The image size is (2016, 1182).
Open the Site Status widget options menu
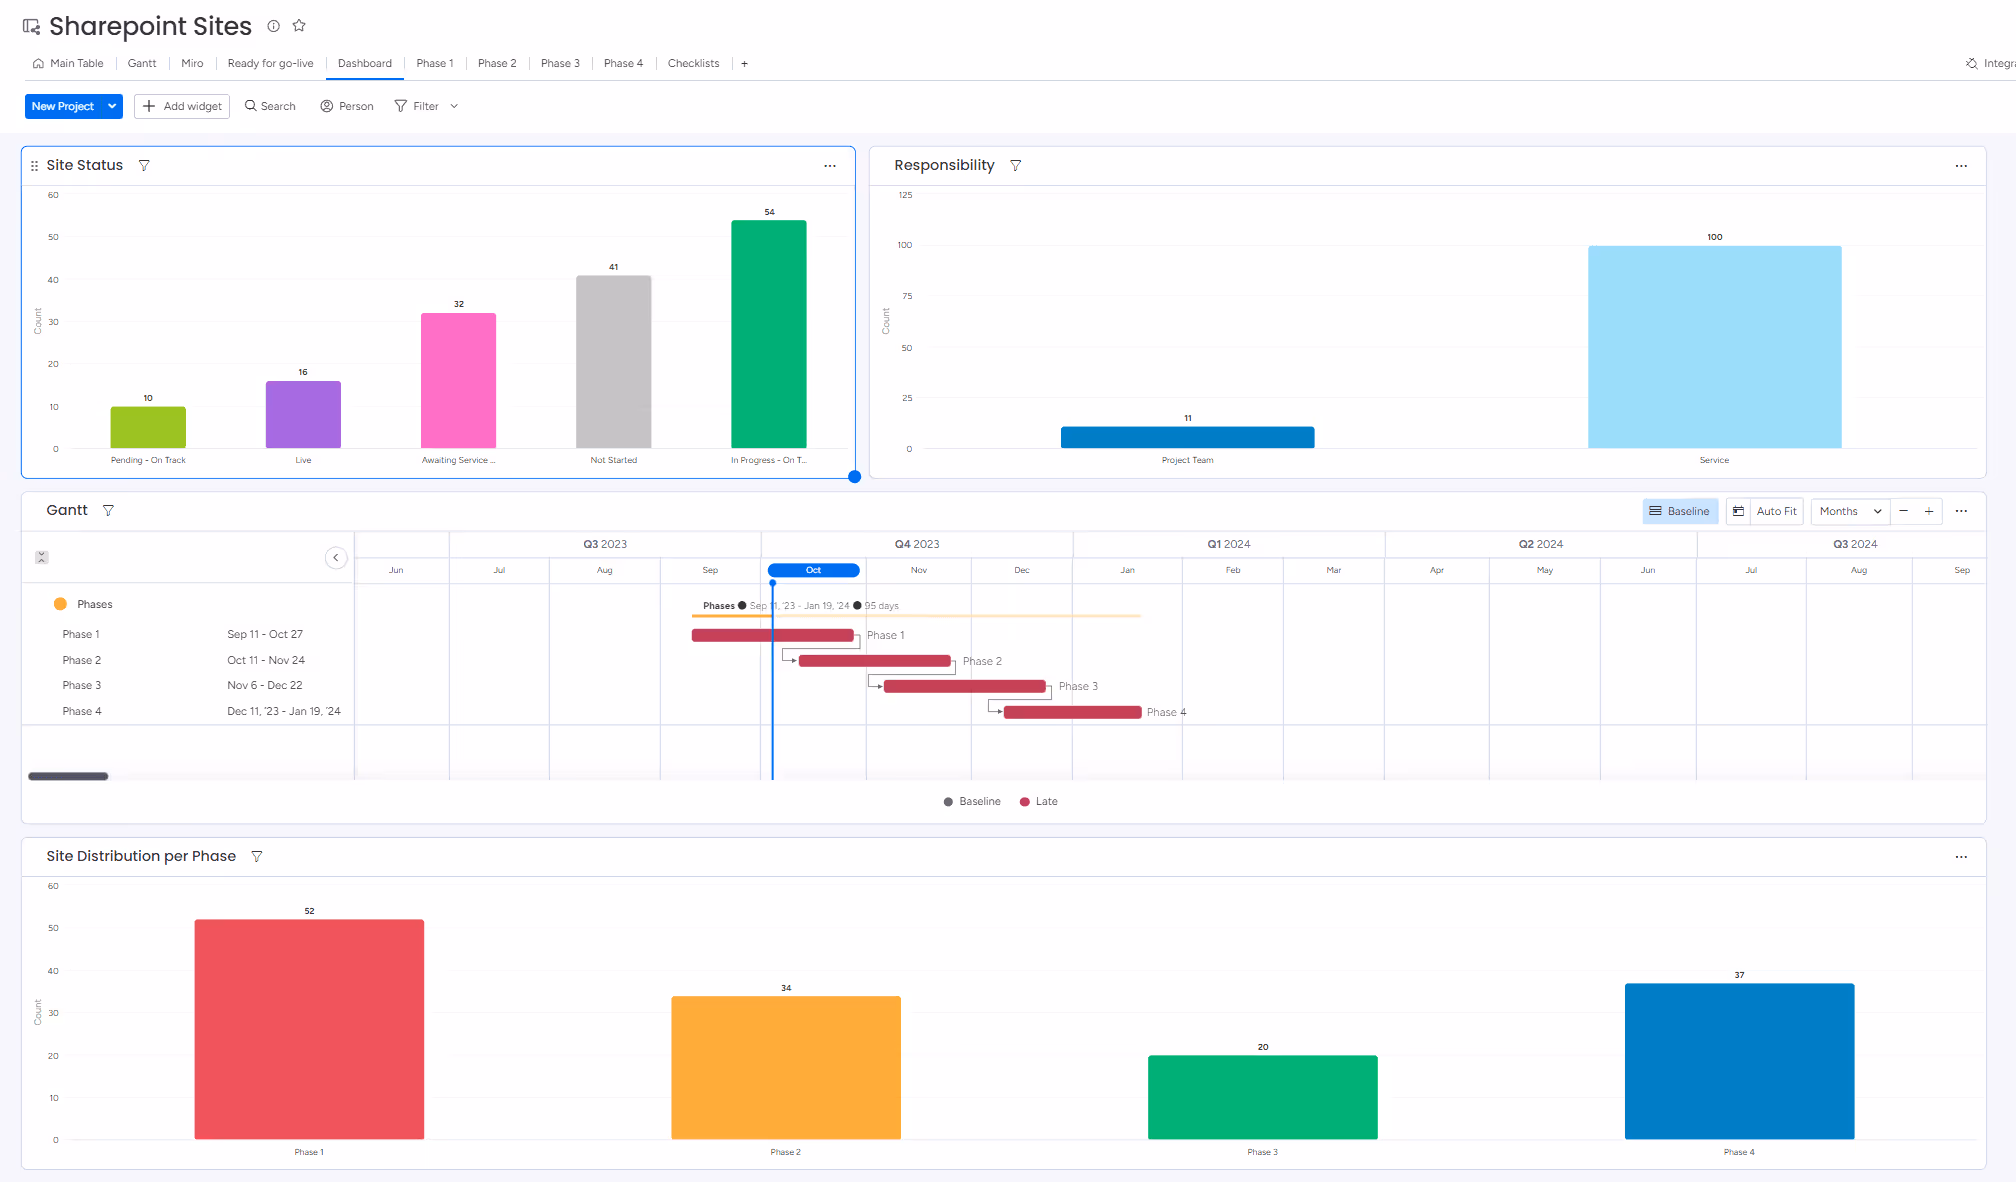coord(830,166)
